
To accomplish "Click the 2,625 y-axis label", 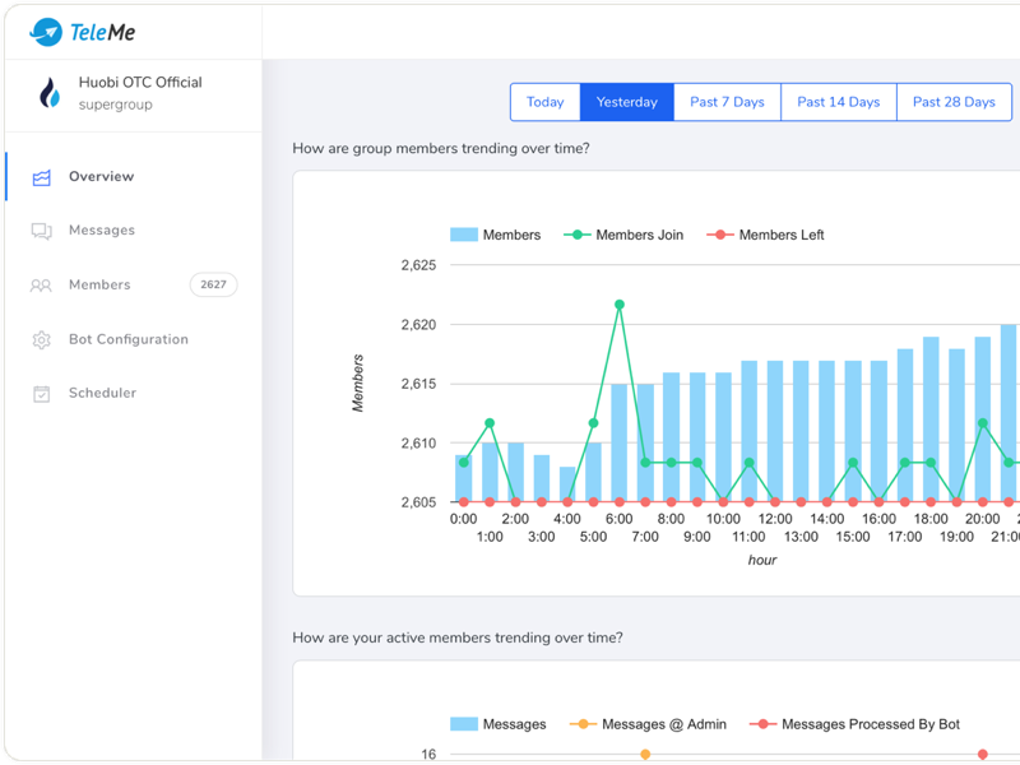I will [418, 265].
